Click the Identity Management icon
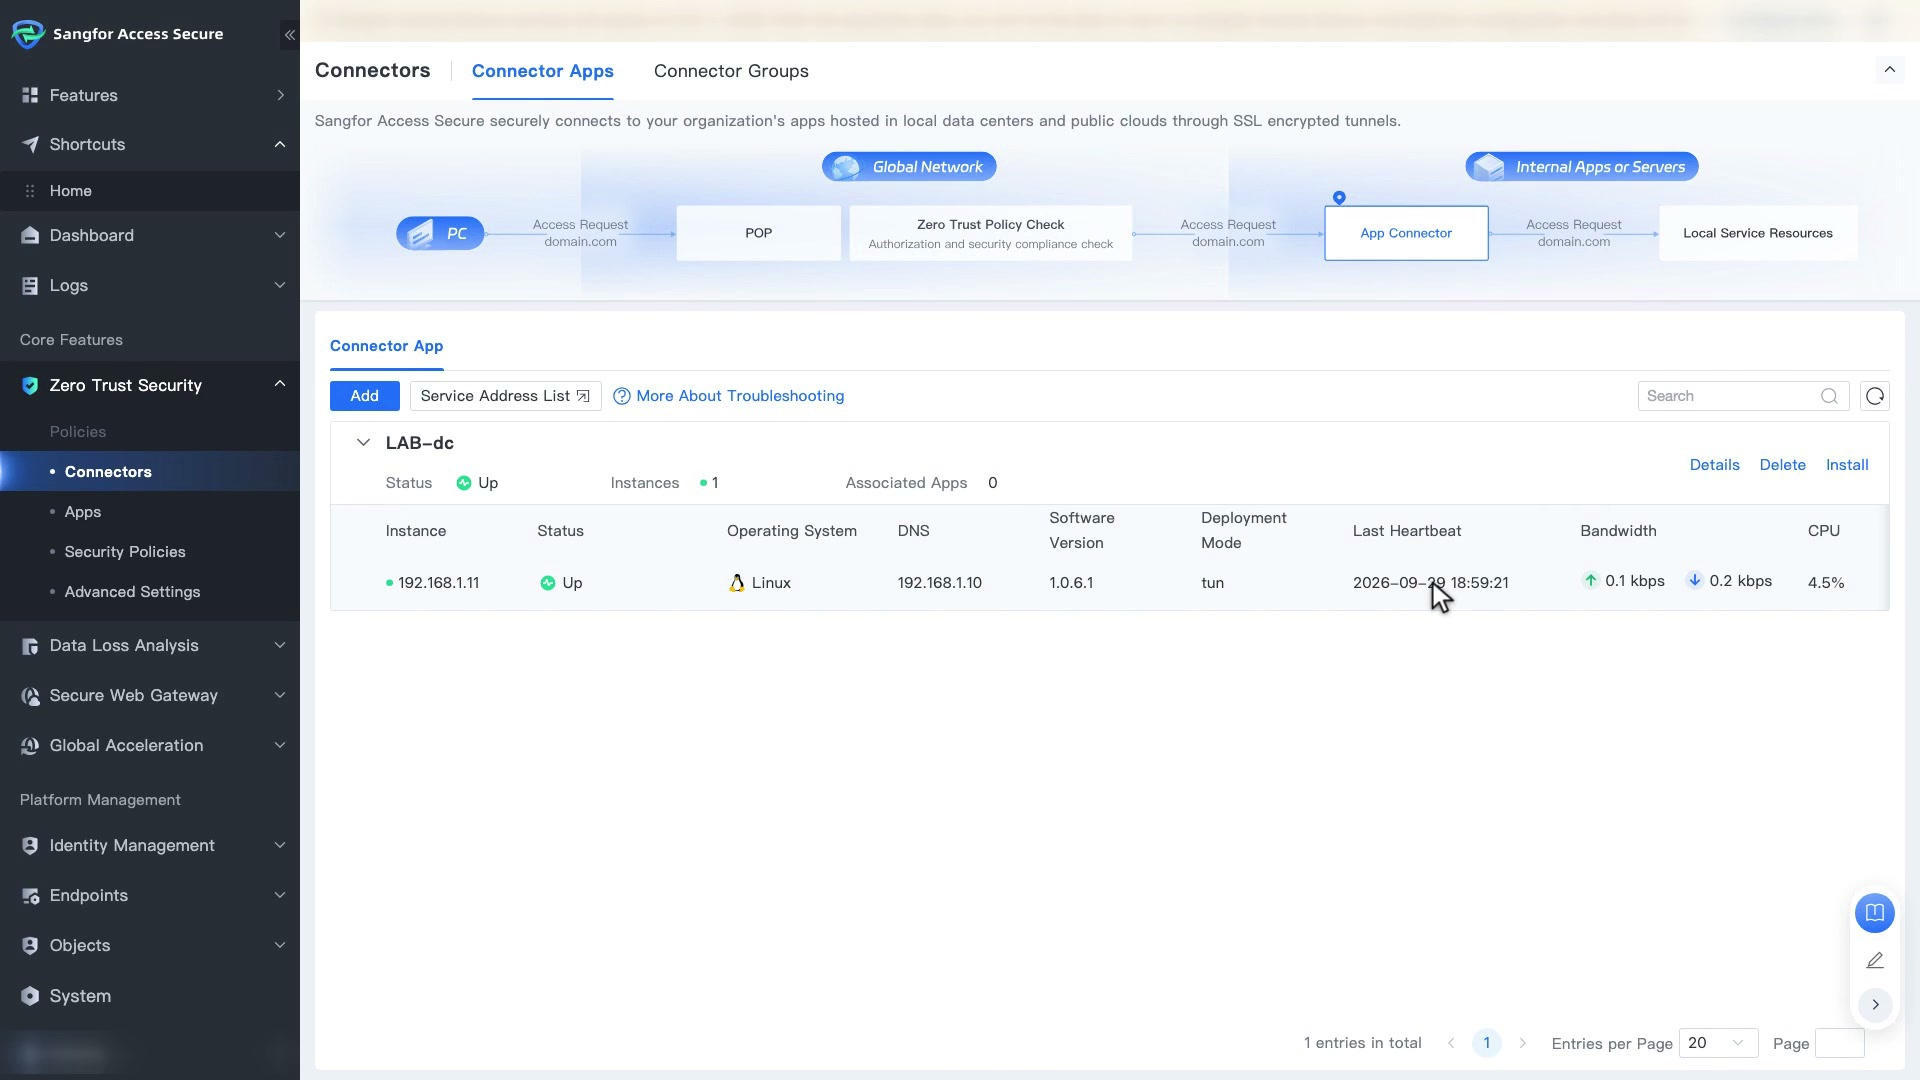The image size is (1920, 1080). point(30,846)
